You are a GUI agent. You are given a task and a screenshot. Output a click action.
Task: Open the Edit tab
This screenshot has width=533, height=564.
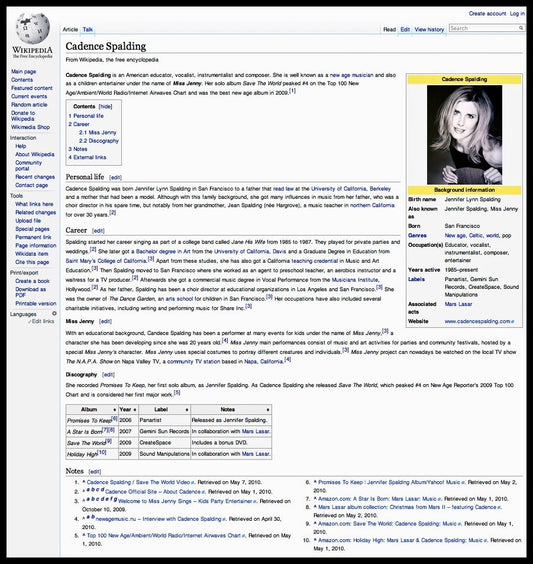click(x=405, y=29)
